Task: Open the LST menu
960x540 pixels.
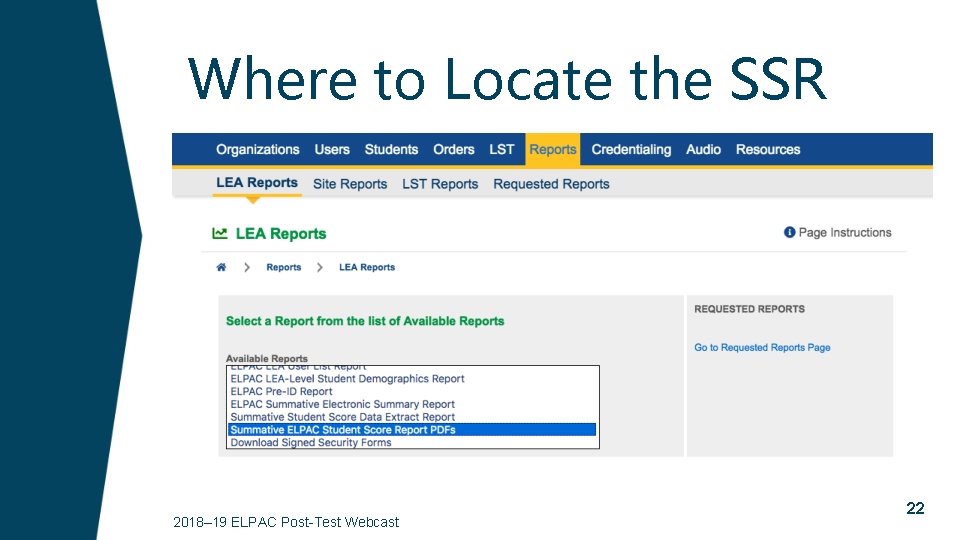Action: pos(501,149)
